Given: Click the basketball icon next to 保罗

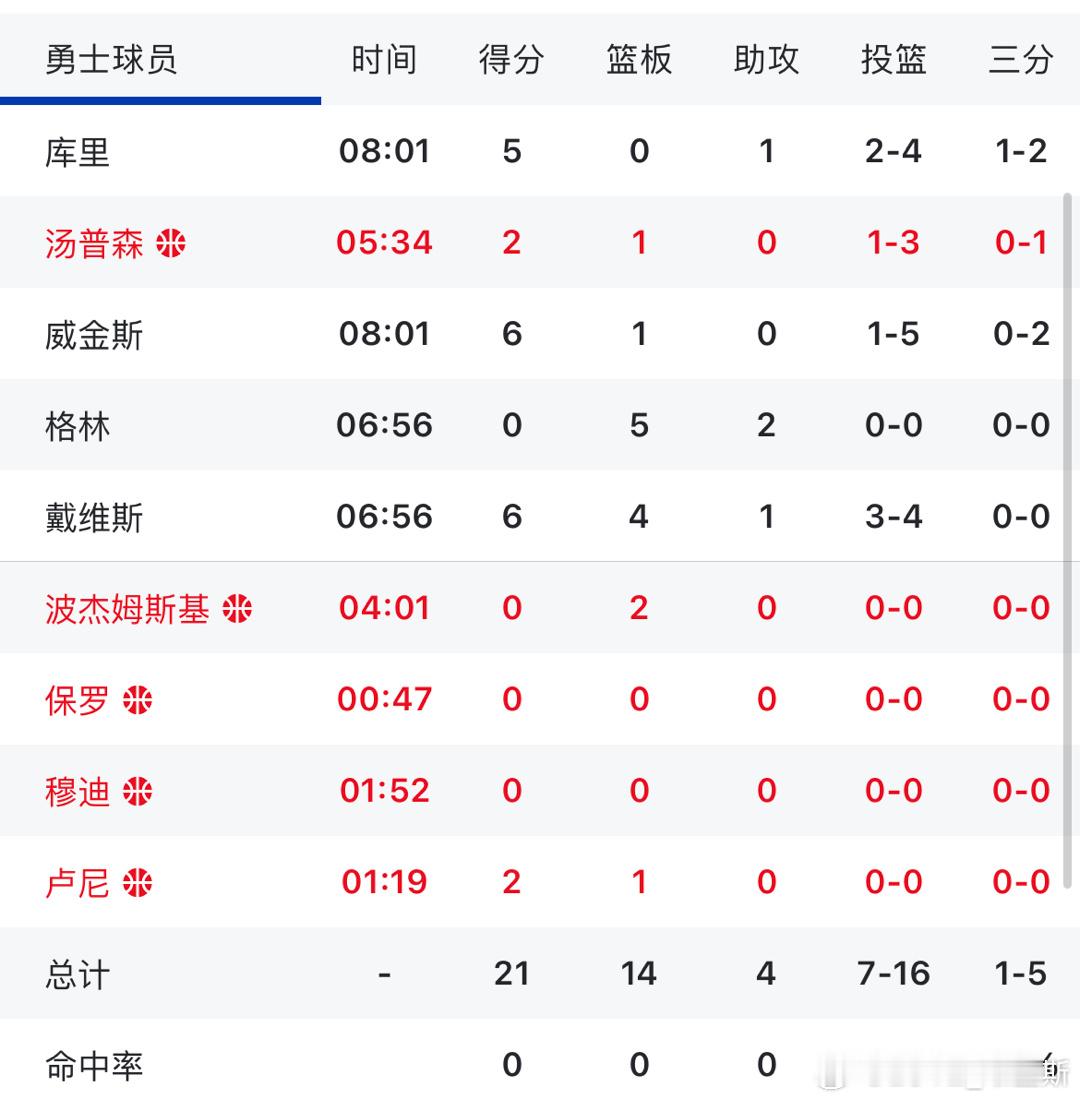Looking at the screenshot, I should pos(138,700).
